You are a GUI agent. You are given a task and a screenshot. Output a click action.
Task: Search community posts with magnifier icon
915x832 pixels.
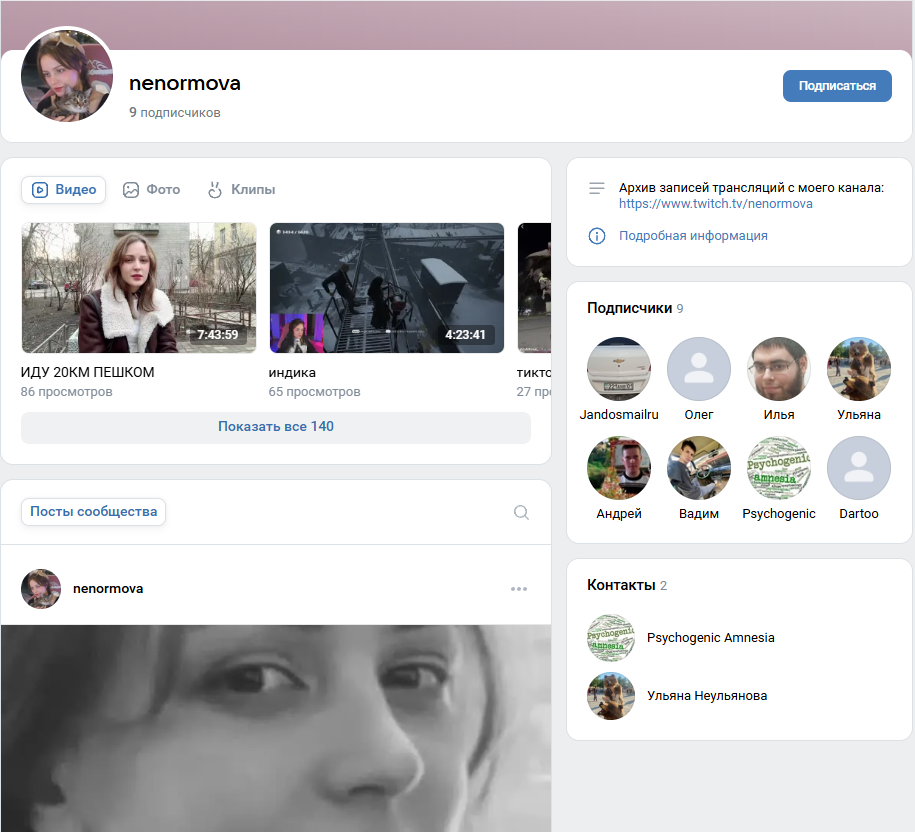(521, 512)
